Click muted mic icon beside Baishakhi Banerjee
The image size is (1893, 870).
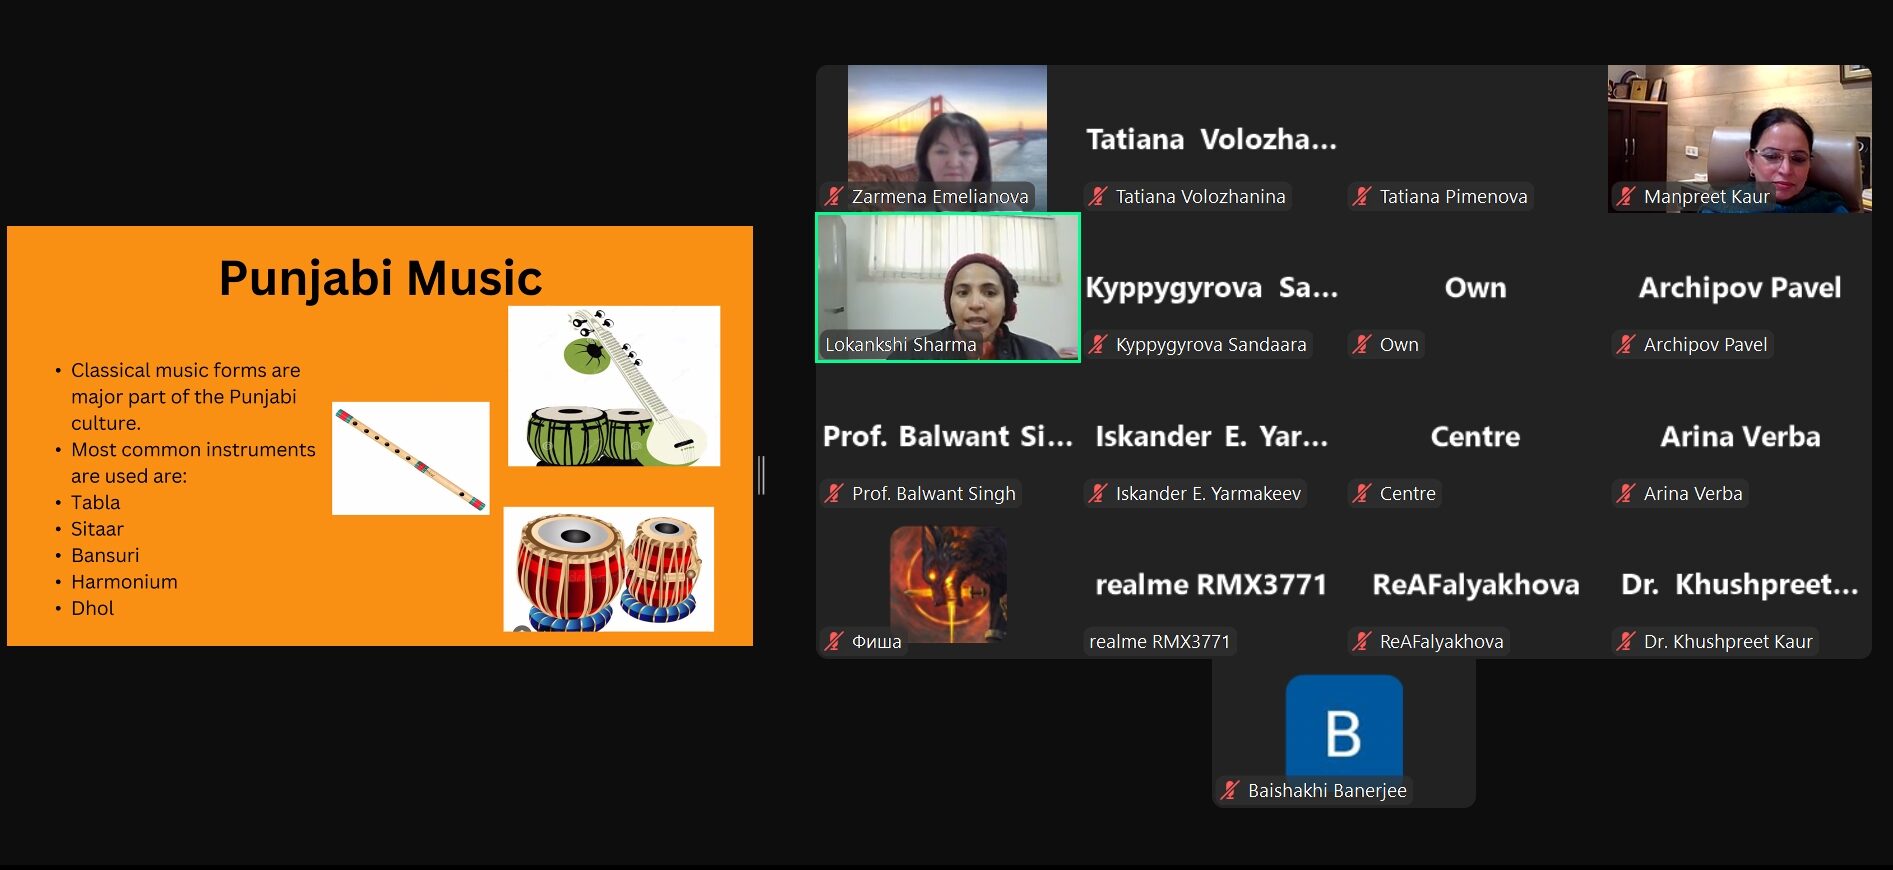click(1230, 791)
